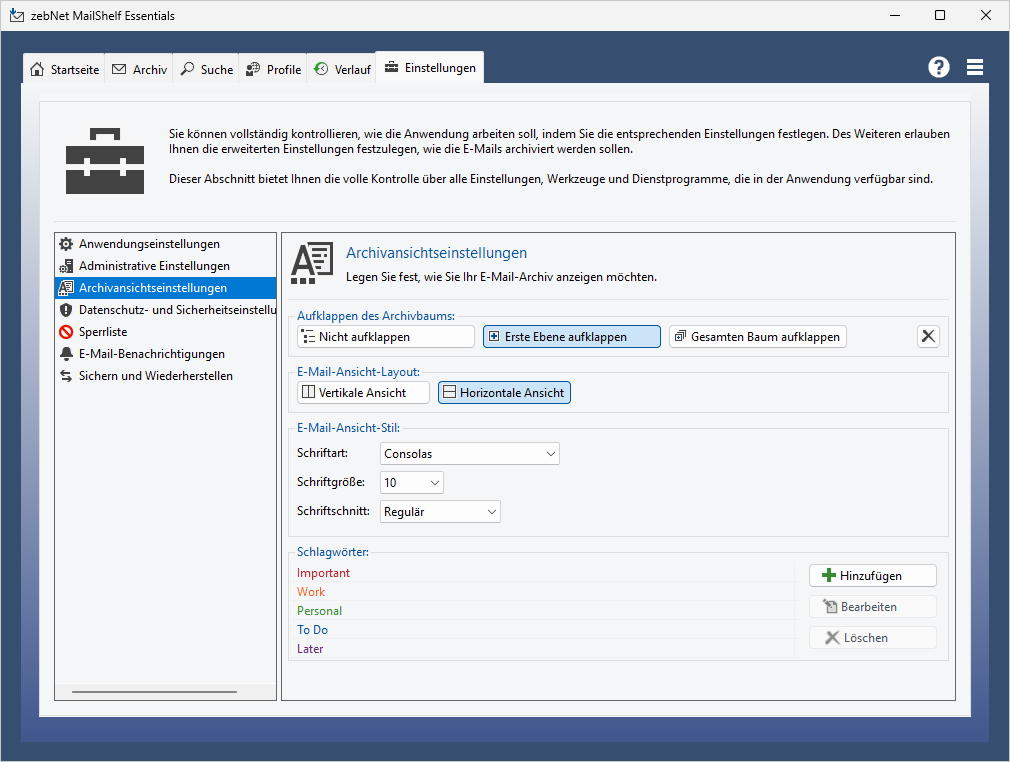This screenshot has width=1010, height=762.
Task: Open the Schriftschnitt Regulär dropdown
Action: (x=441, y=512)
